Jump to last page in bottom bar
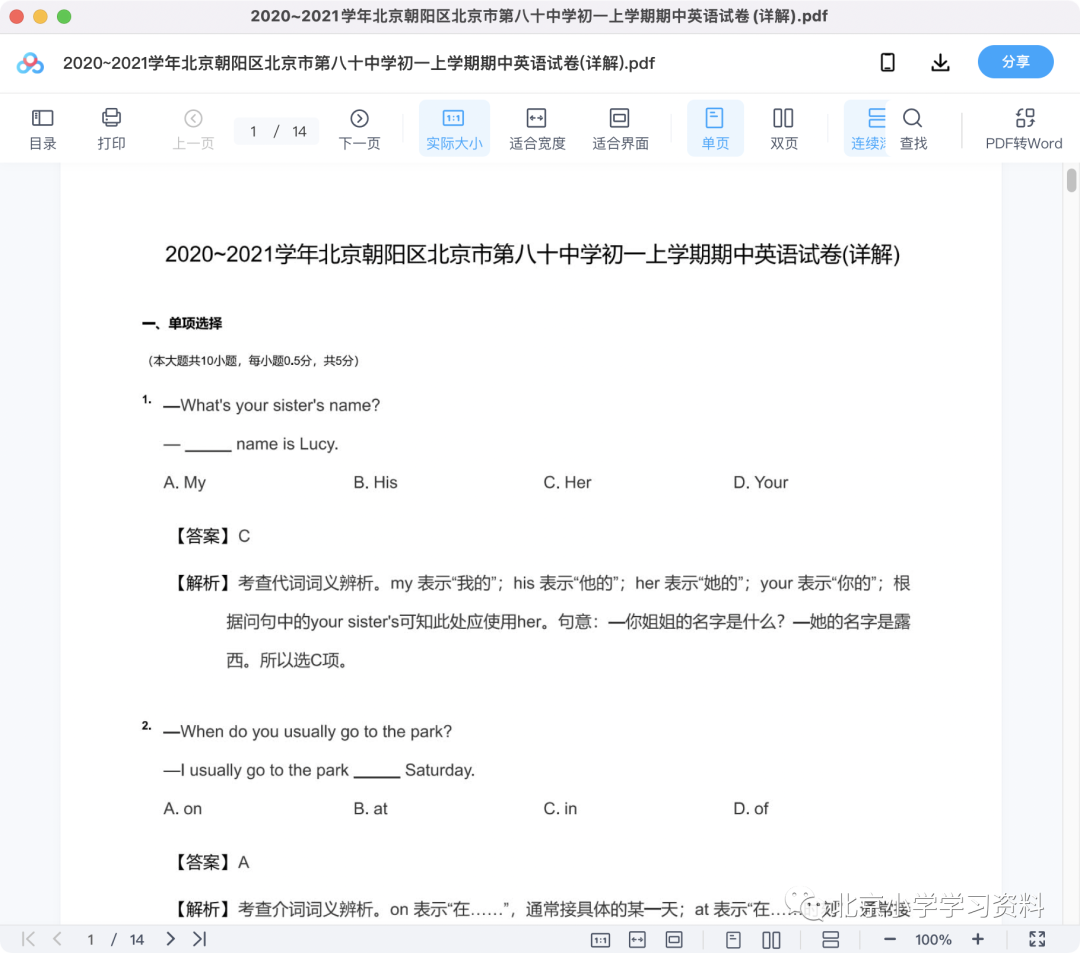The image size is (1080, 953). click(x=200, y=939)
